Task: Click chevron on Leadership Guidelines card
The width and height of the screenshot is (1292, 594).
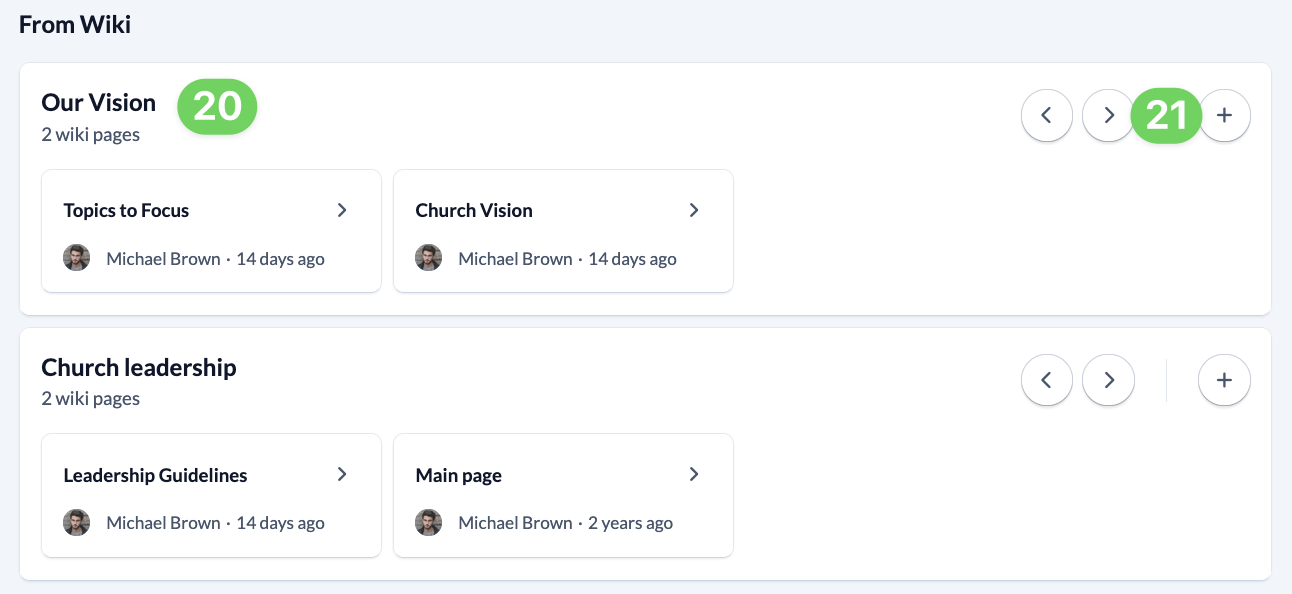Action: (342, 475)
